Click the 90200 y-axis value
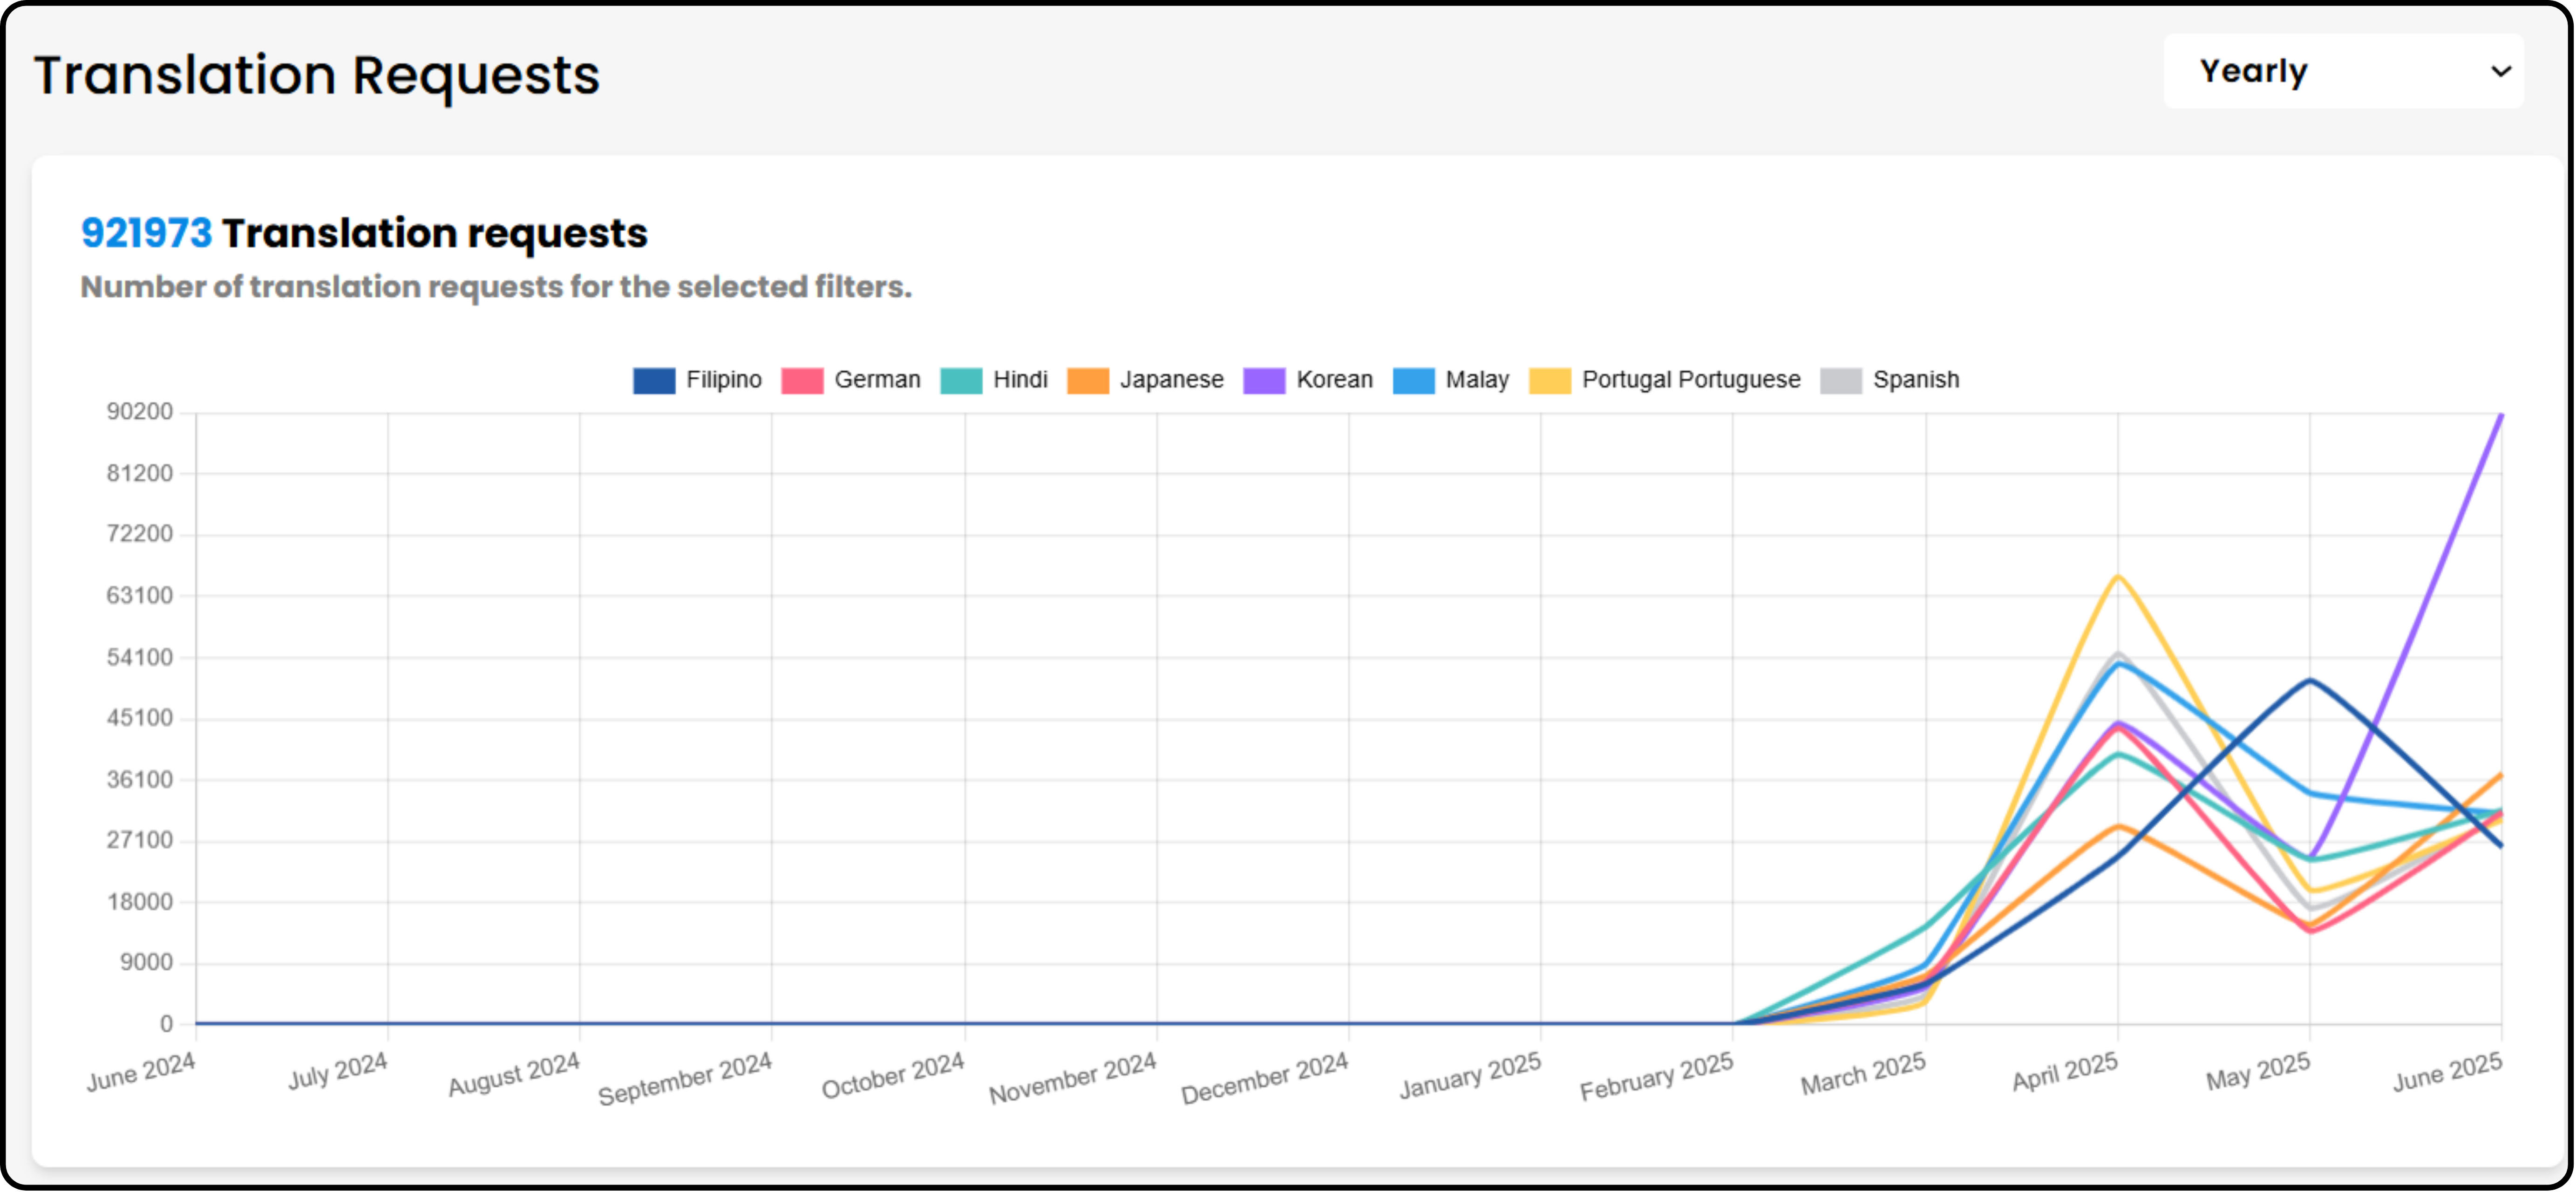 point(140,412)
